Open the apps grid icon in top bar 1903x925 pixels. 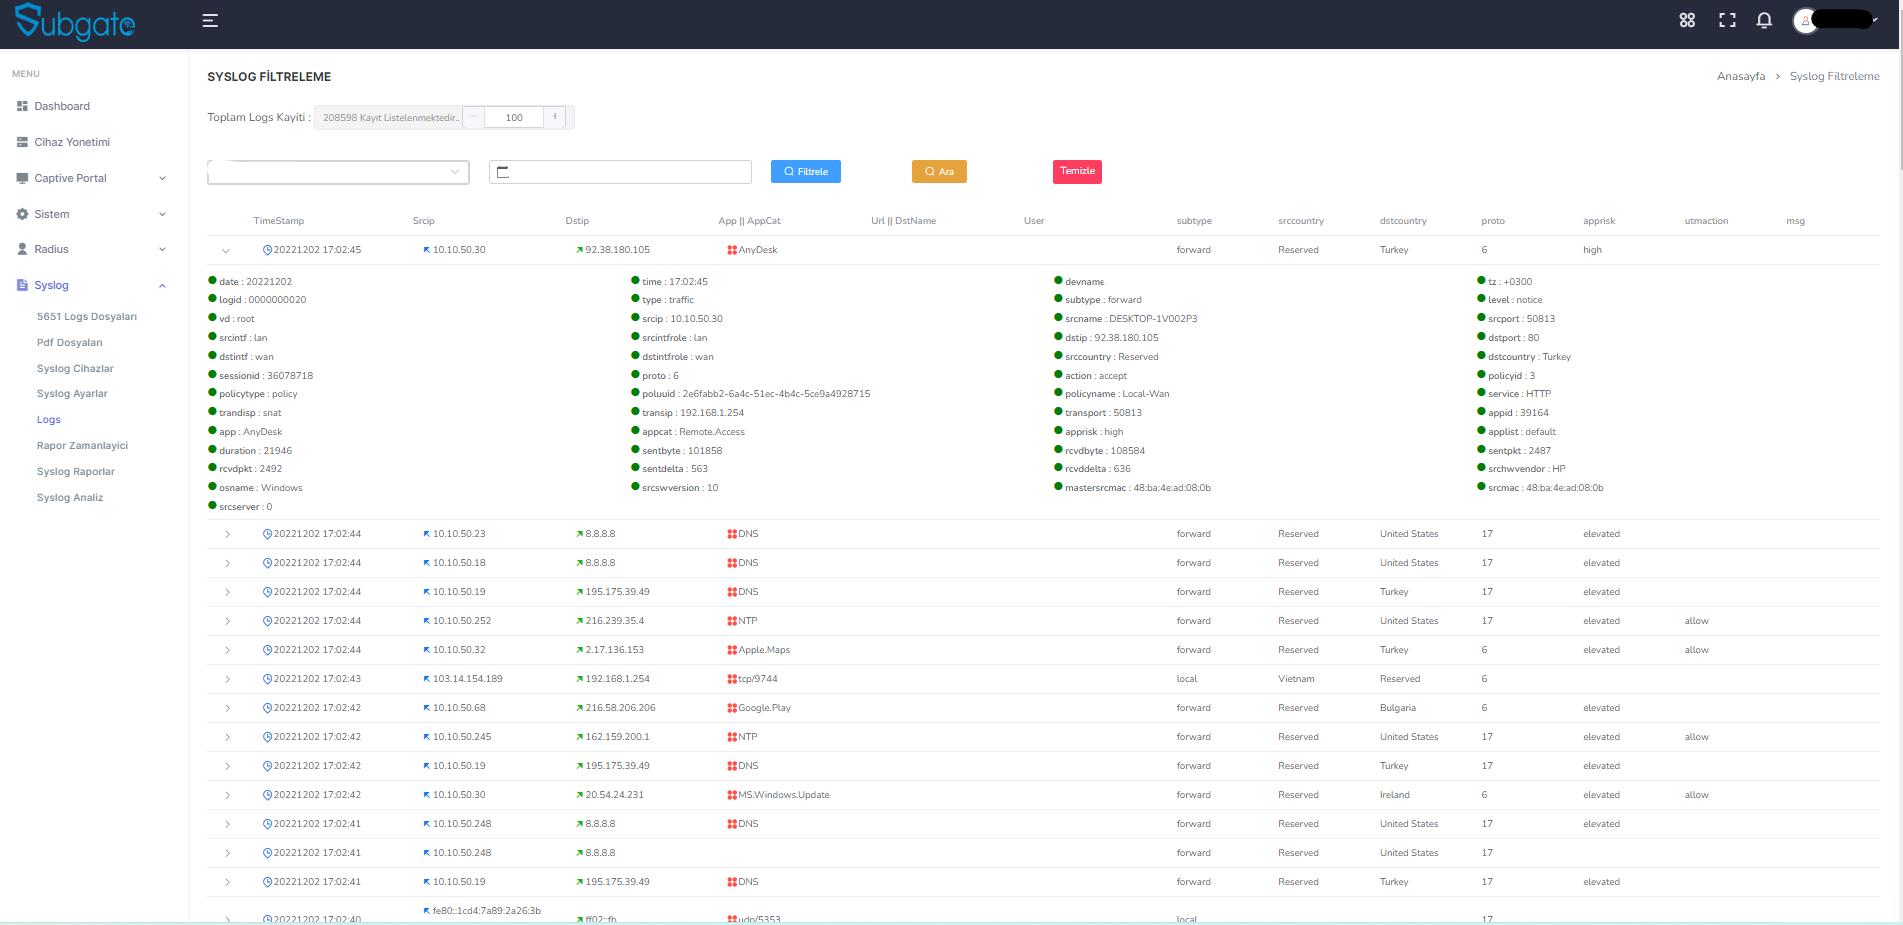click(x=1687, y=20)
